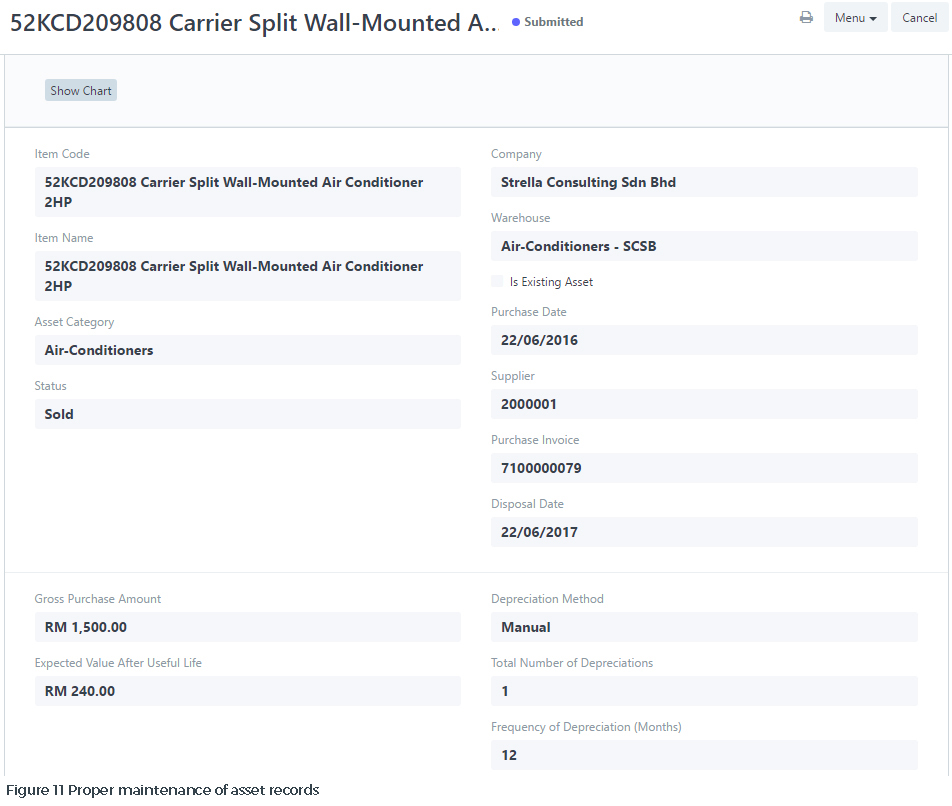Click the Warehouse label

click(520, 218)
